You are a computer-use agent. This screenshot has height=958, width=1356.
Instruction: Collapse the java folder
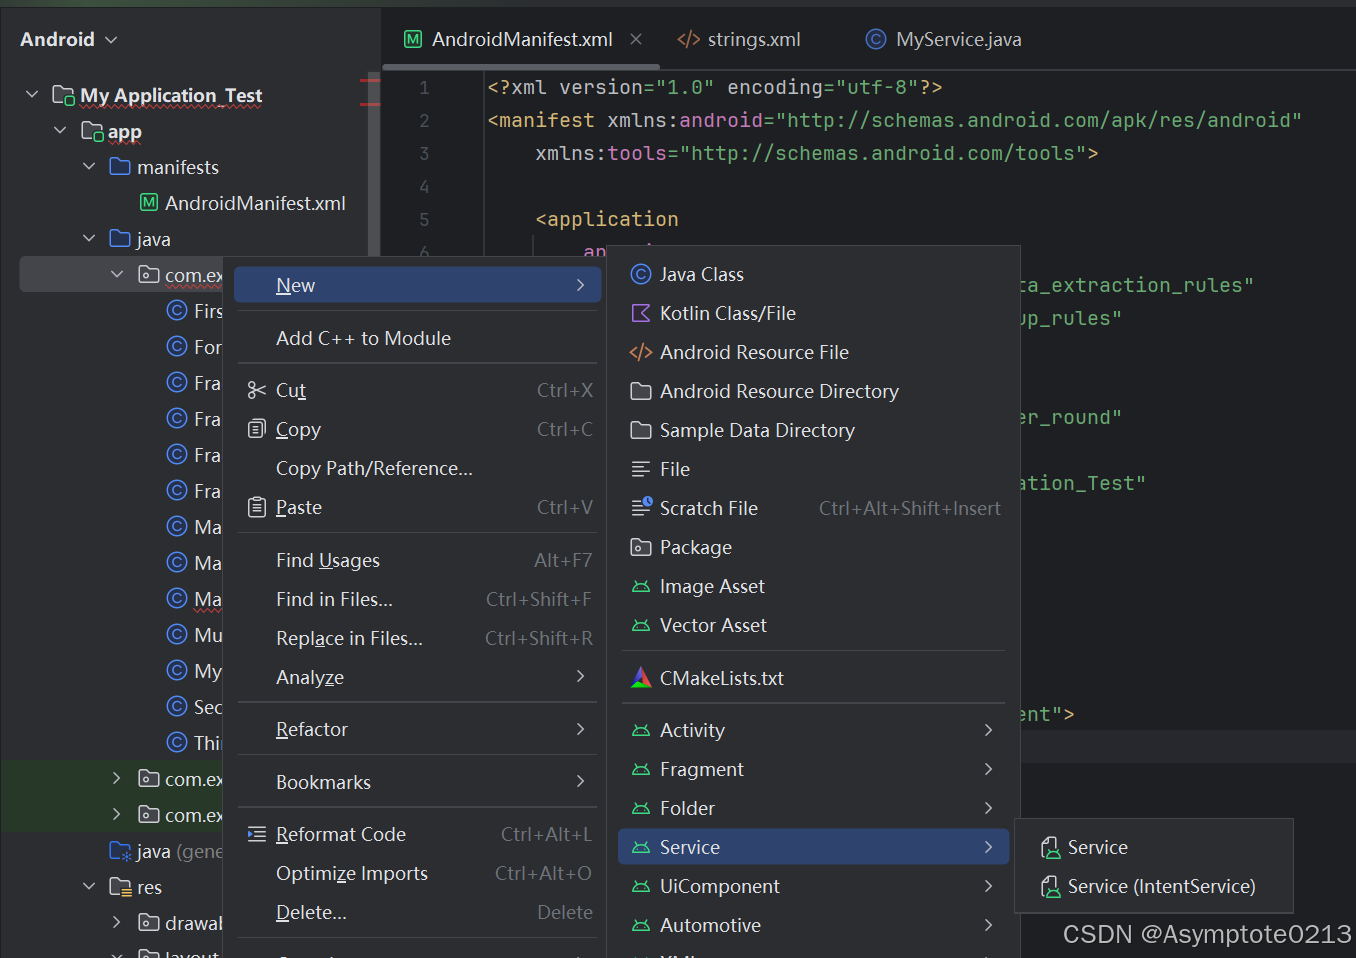(x=89, y=239)
